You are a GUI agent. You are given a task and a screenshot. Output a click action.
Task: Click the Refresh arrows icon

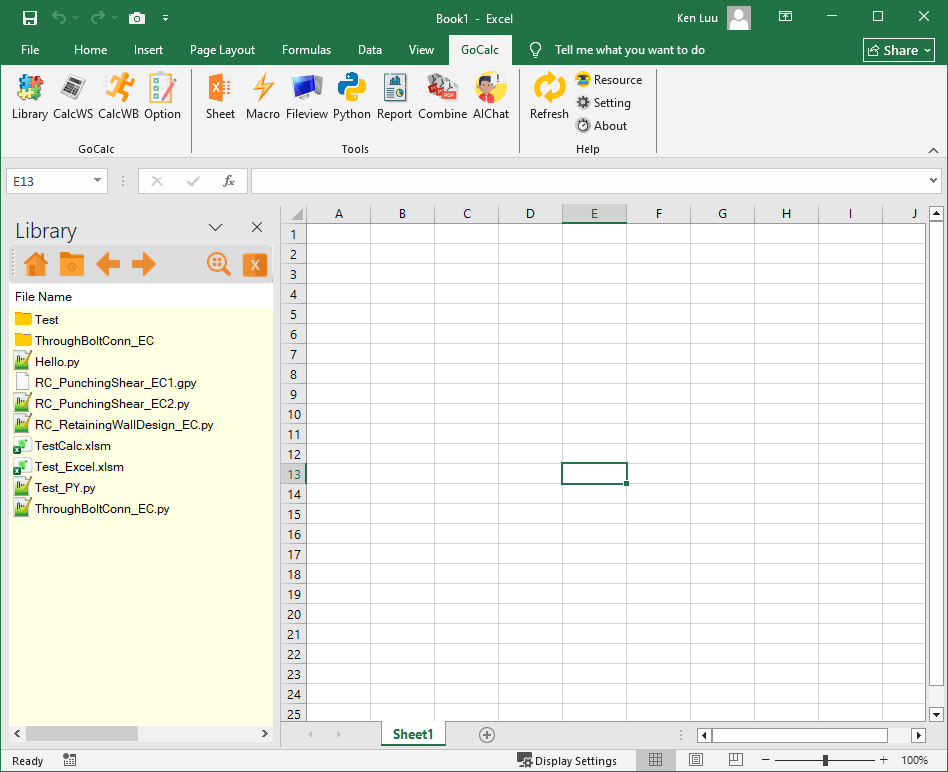[549, 97]
